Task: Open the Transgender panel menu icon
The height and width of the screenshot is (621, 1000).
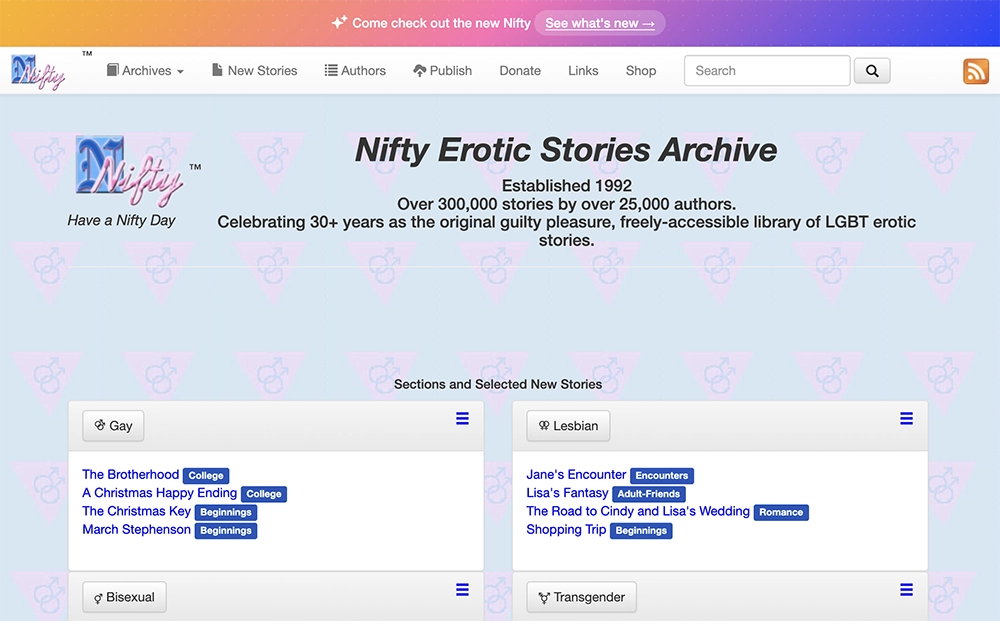Action: pyautogui.click(x=906, y=590)
